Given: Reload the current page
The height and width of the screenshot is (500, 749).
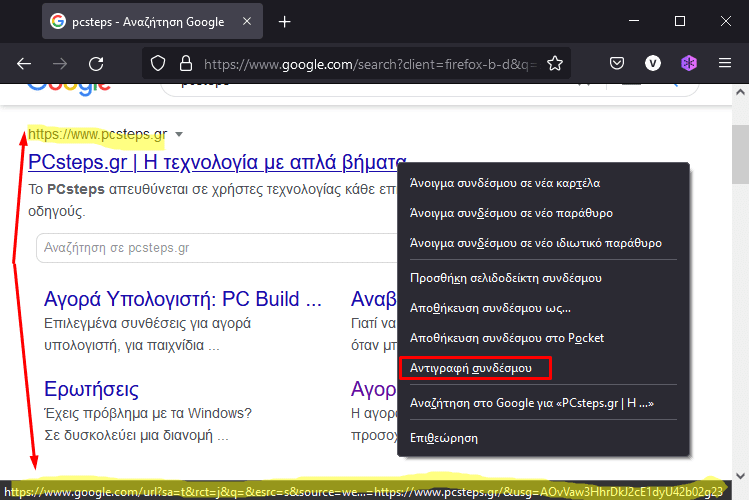Looking at the screenshot, I should click(96, 64).
